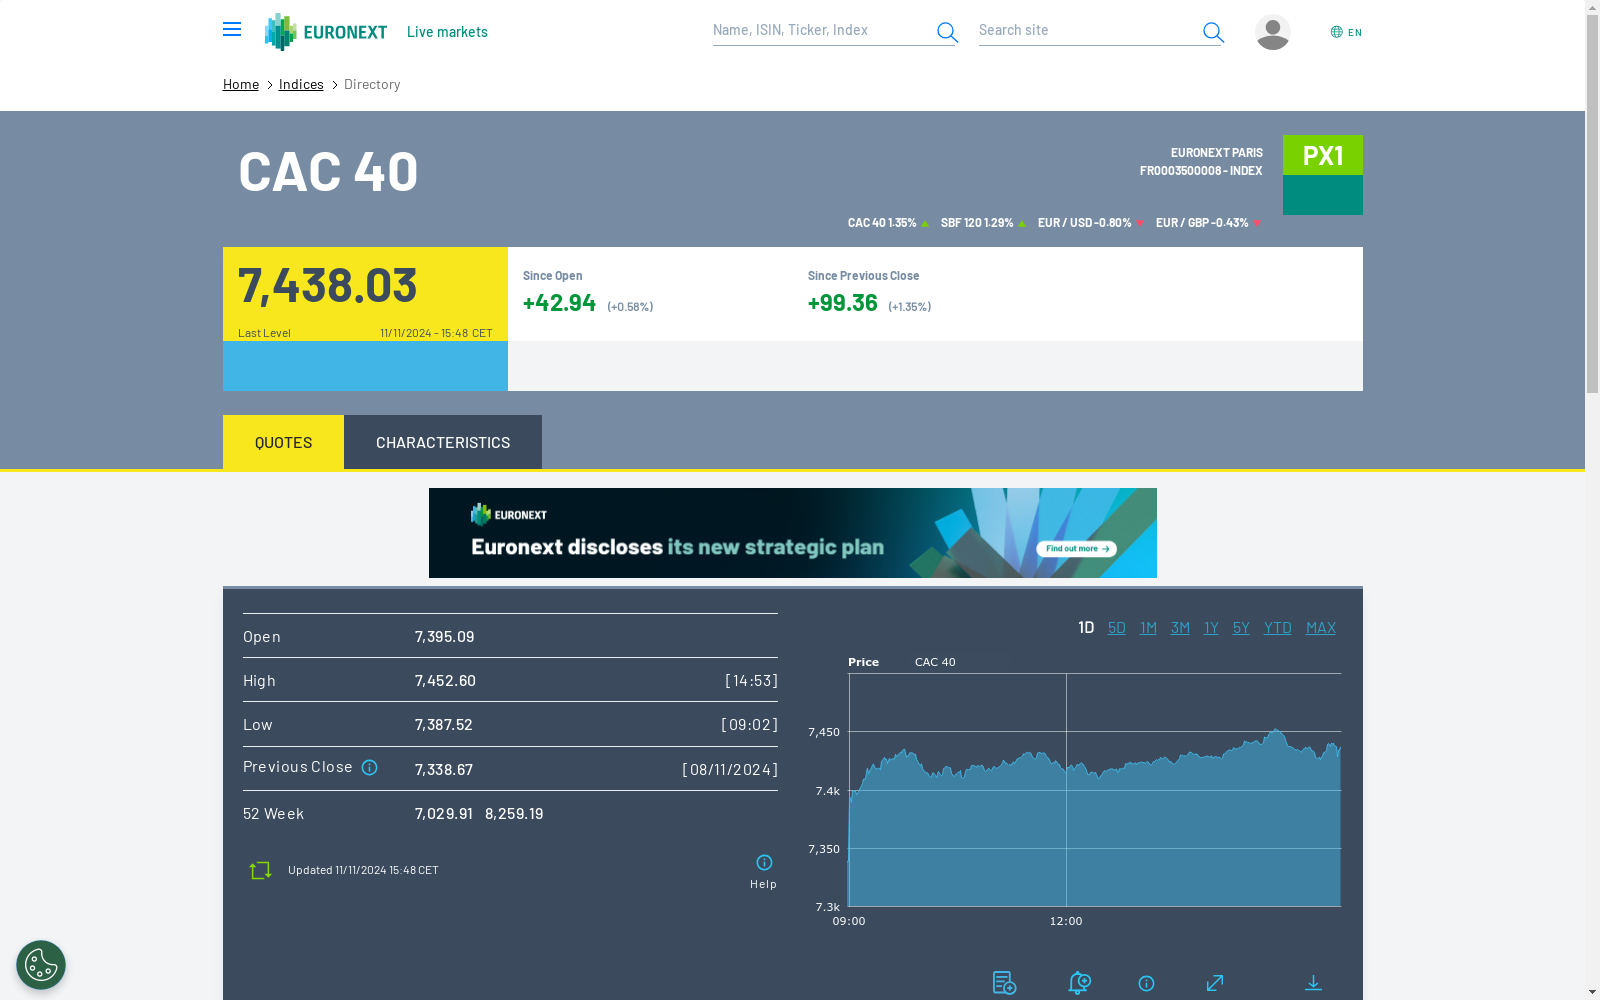Select the MAX chart range

(1321, 628)
